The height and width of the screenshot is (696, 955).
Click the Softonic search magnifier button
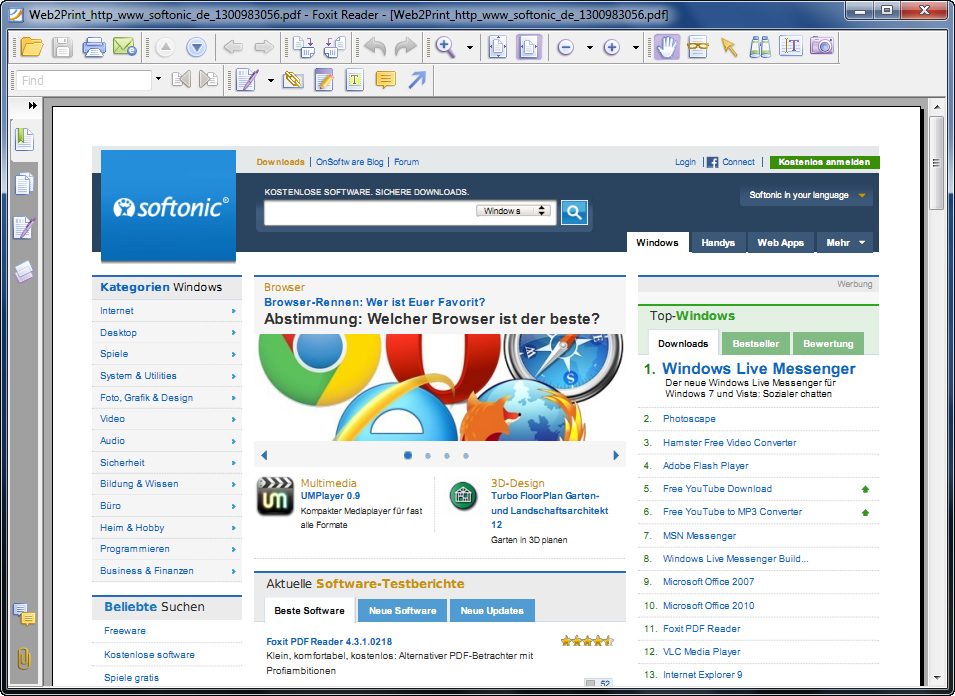coord(574,213)
